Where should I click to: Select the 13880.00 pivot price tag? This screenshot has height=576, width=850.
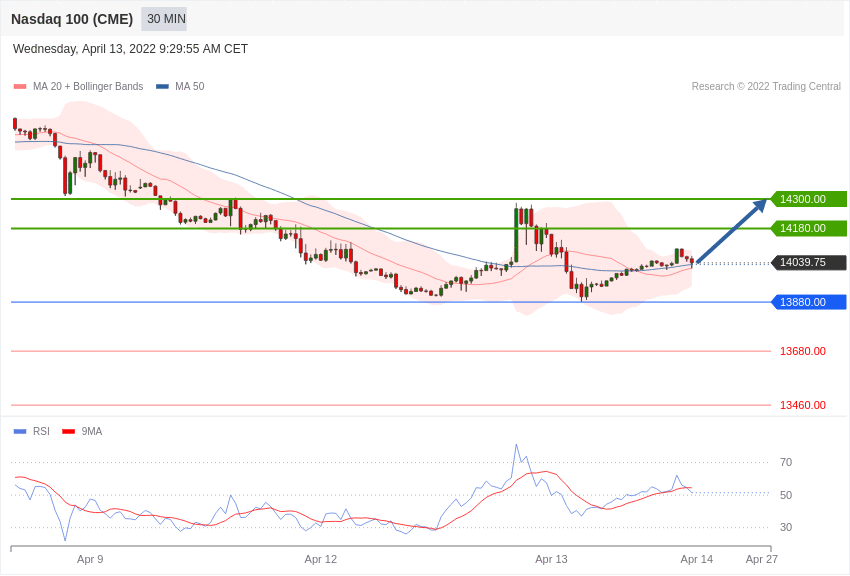coord(809,302)
